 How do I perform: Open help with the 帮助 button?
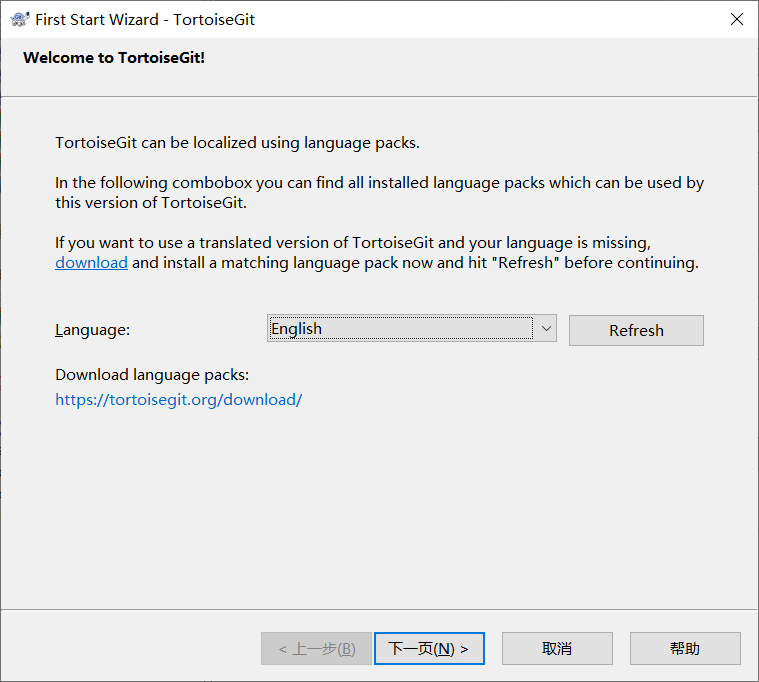point(685,649)
